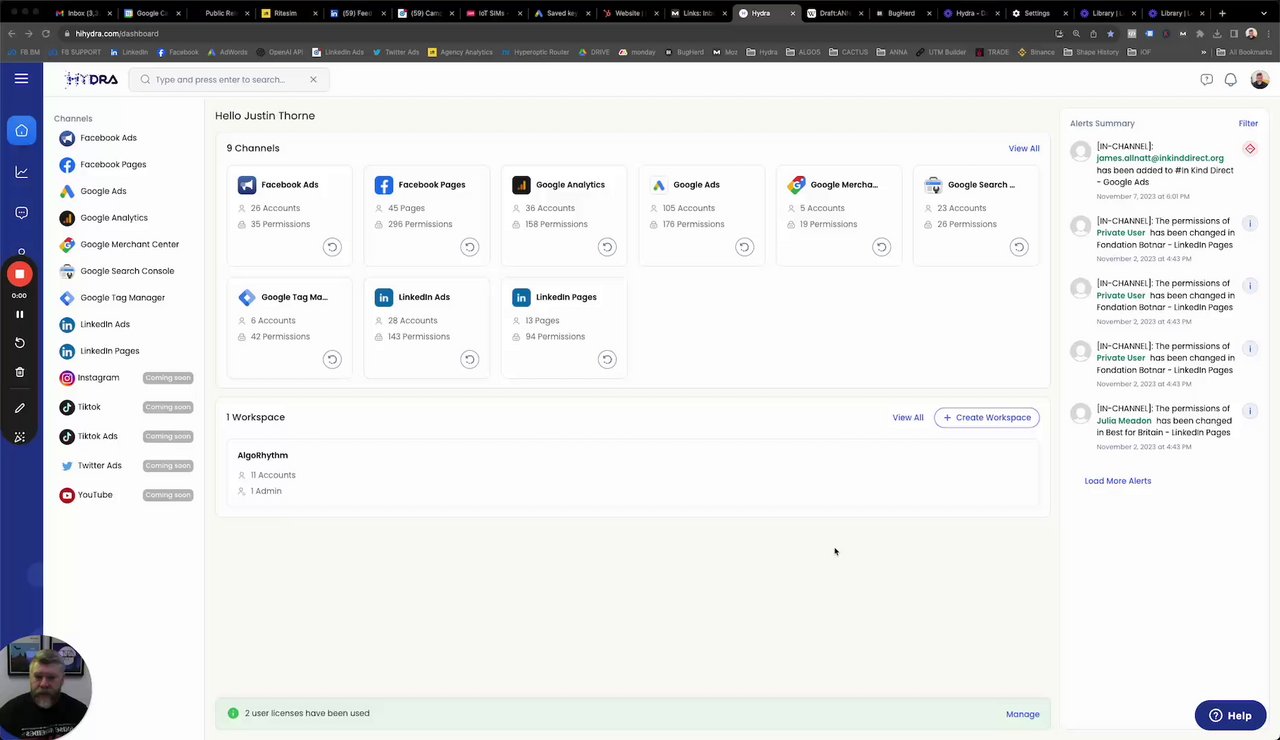
Task: Refresh the Facebook Pages channel card
Action: coord(469,247)
